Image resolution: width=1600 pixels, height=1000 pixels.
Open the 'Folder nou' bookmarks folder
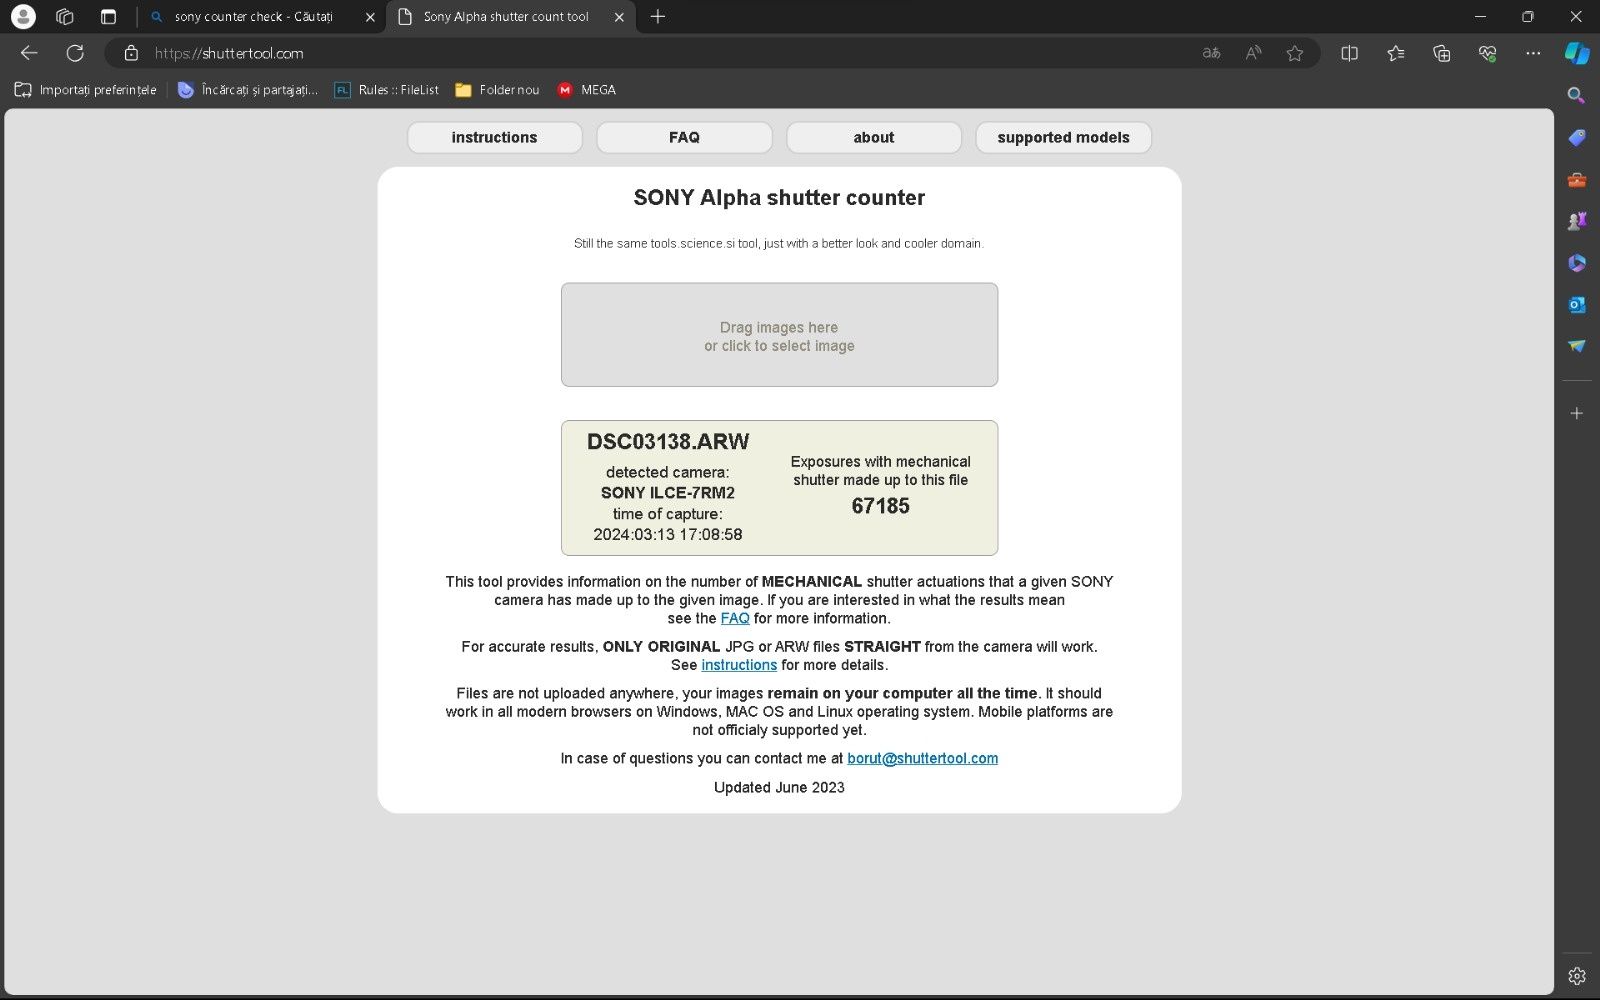click(498, 90)
